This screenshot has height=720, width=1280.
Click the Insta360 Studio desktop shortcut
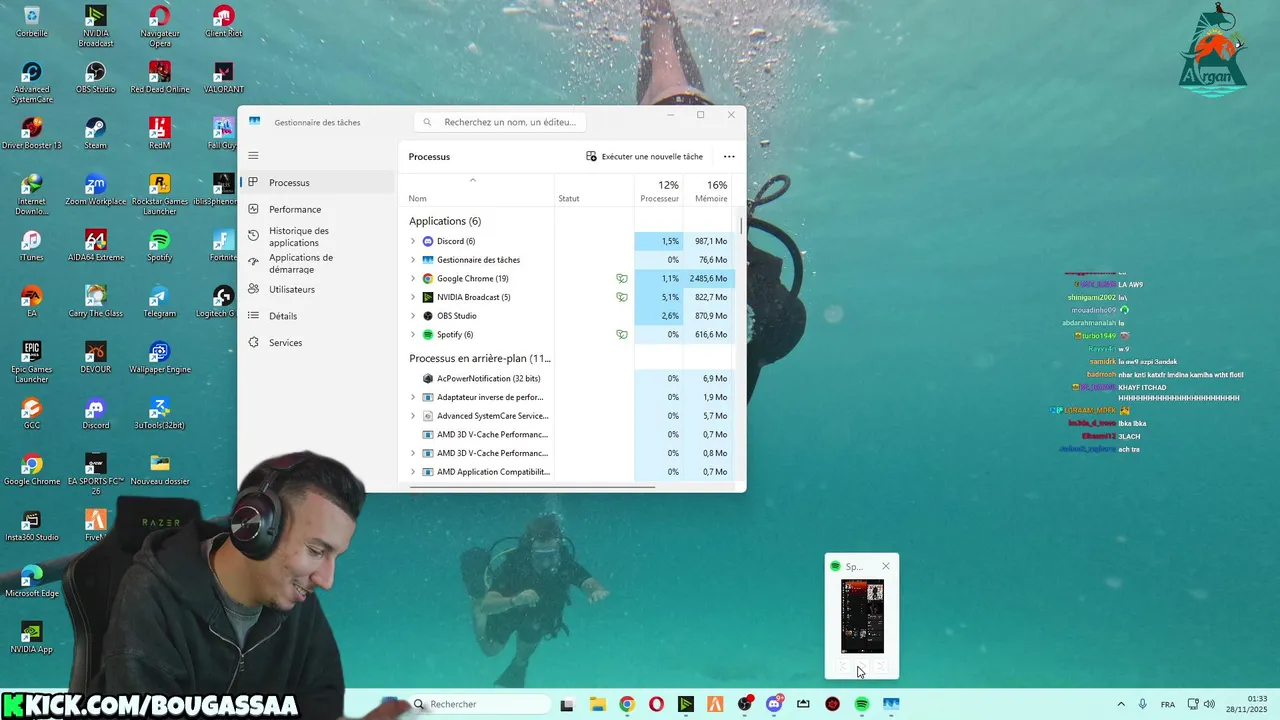tap(31, 525)
